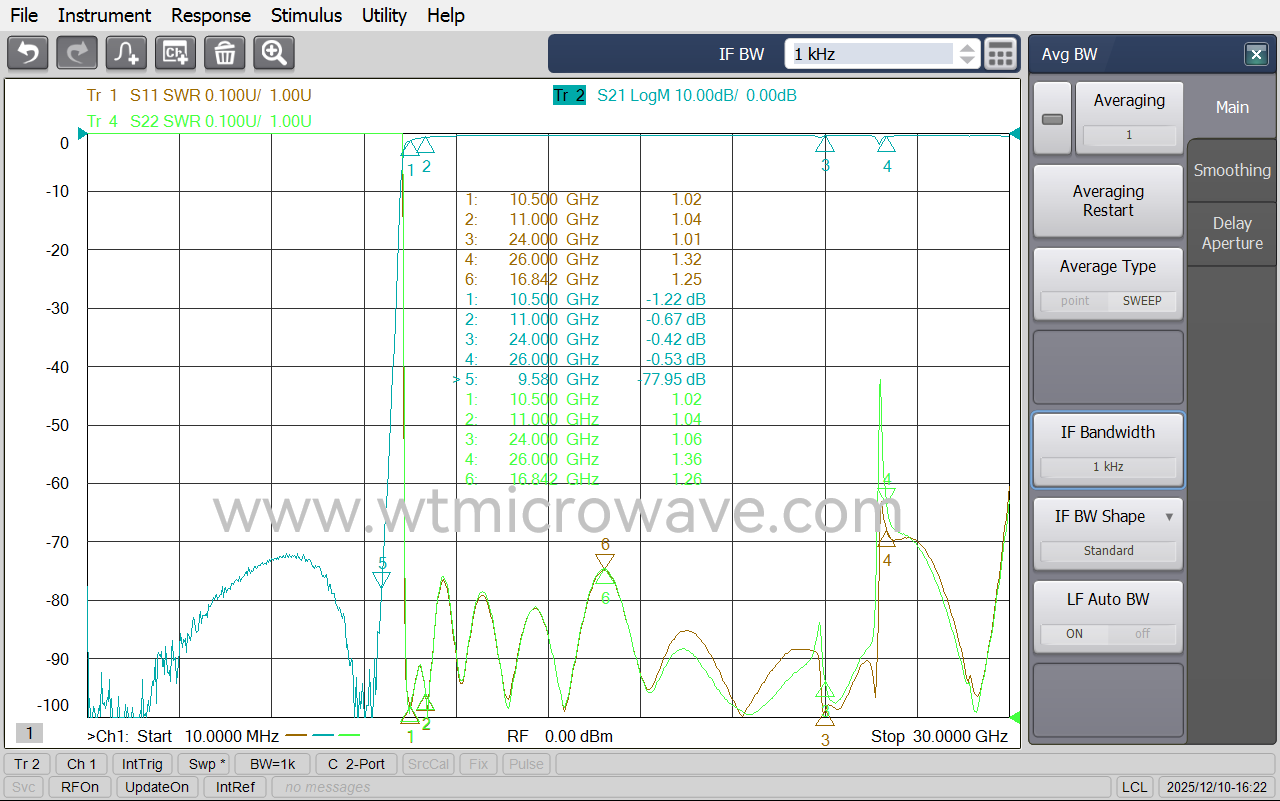Click the 'no messages' status field

tap(690, 787)
